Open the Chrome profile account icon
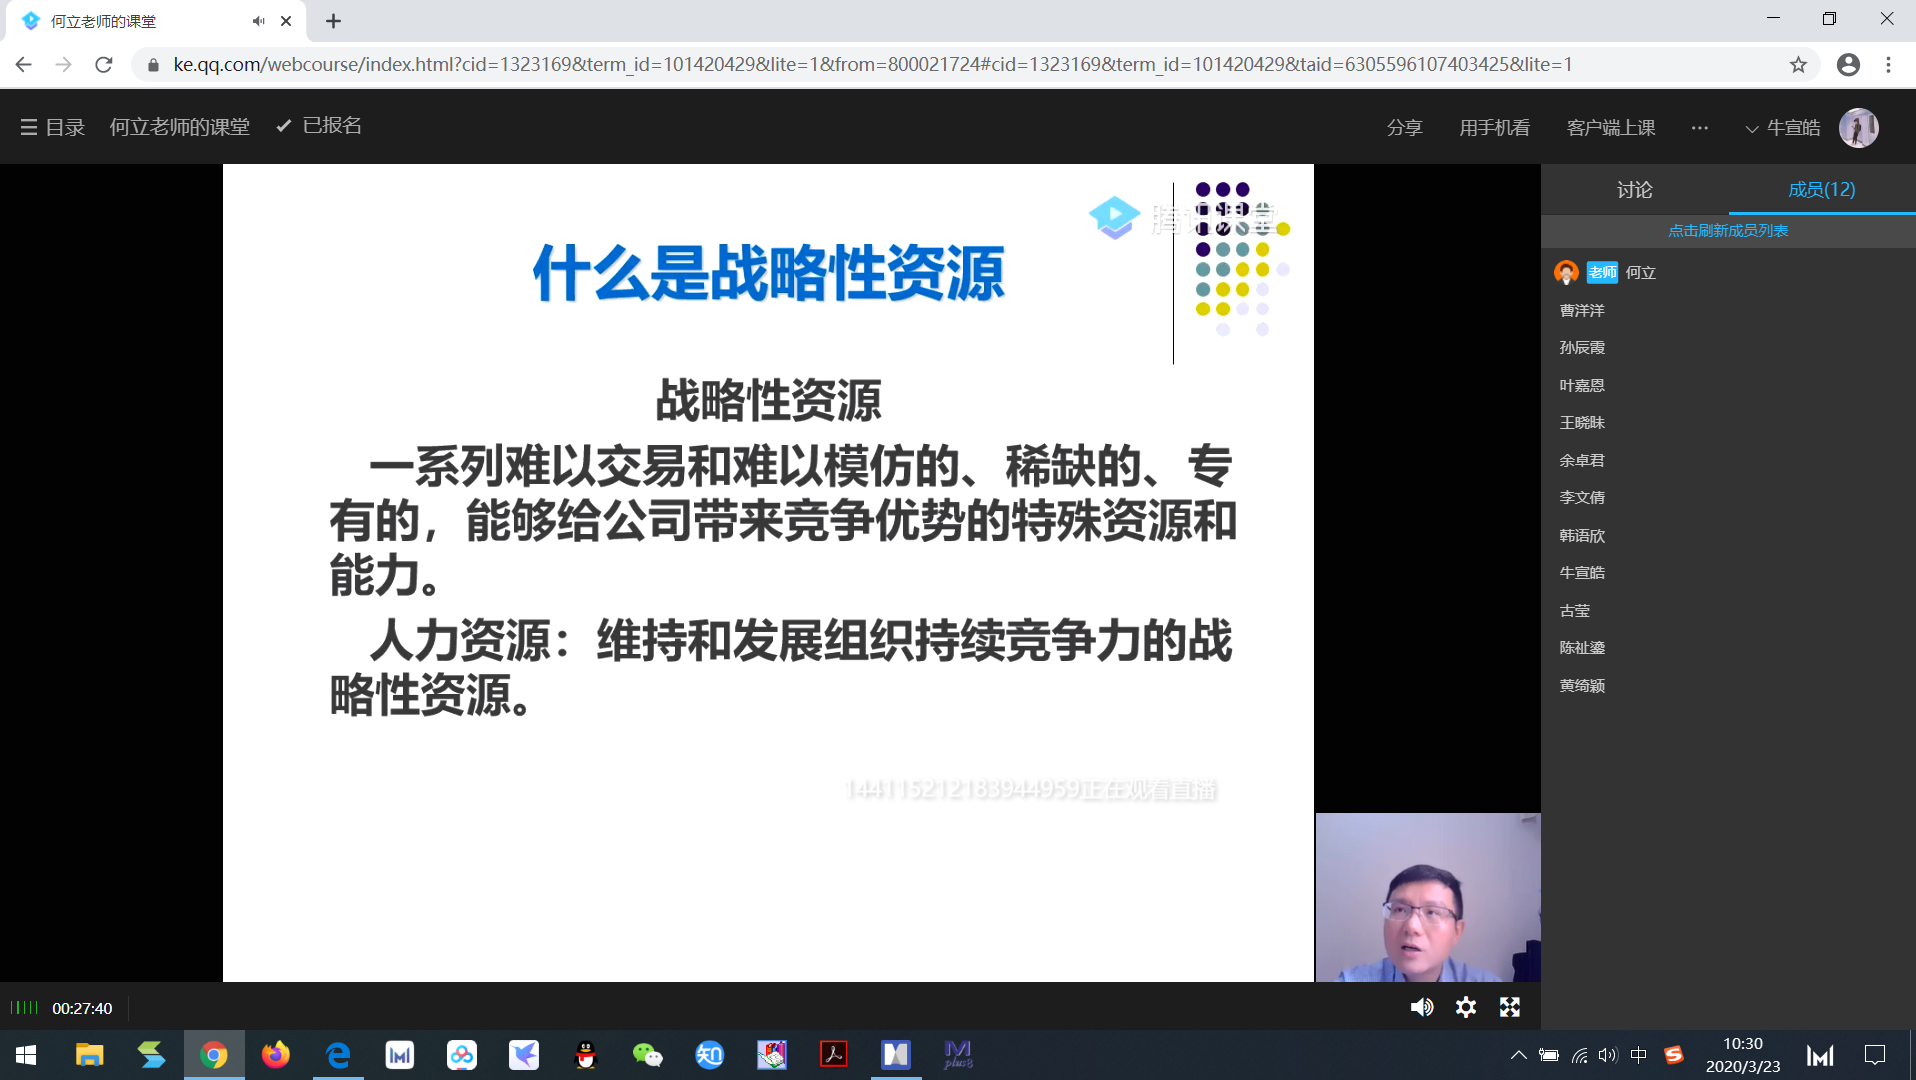1916x1080 pixels. 1848,65
